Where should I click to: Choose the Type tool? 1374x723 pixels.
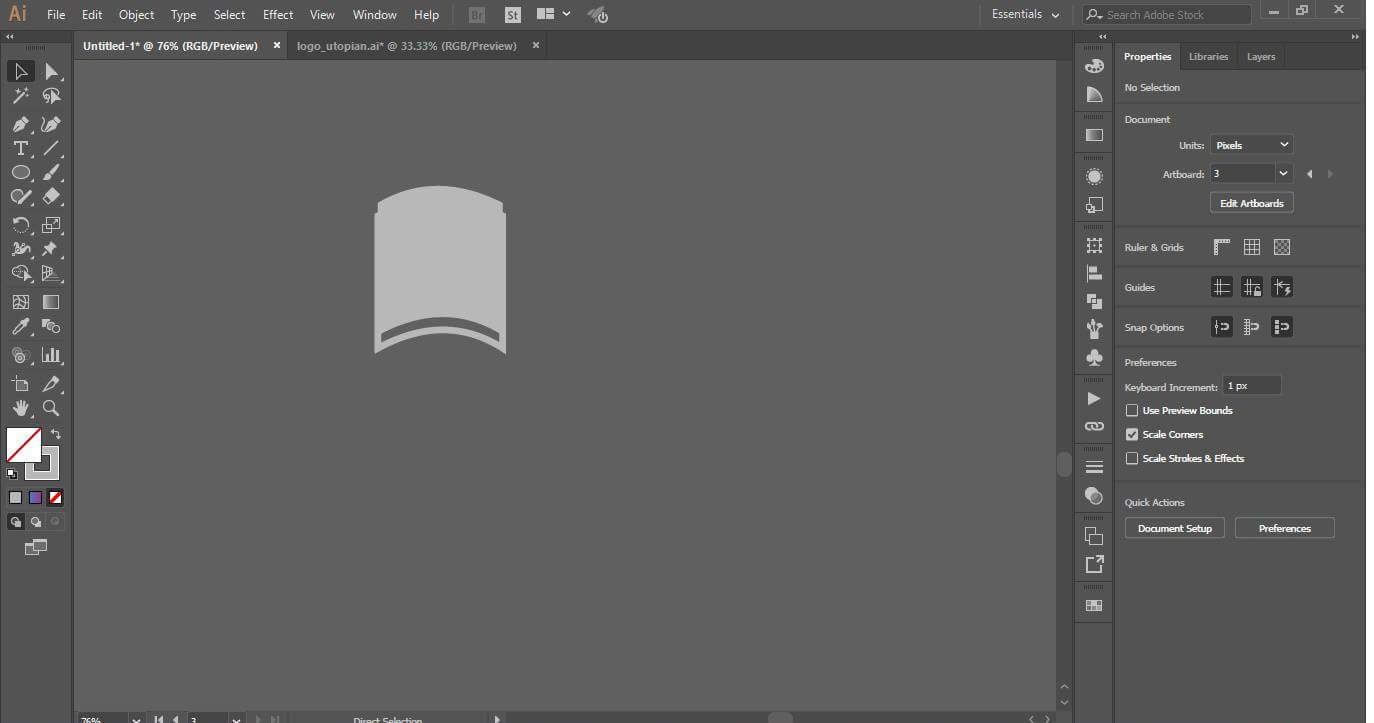click(x=20, y=148)
